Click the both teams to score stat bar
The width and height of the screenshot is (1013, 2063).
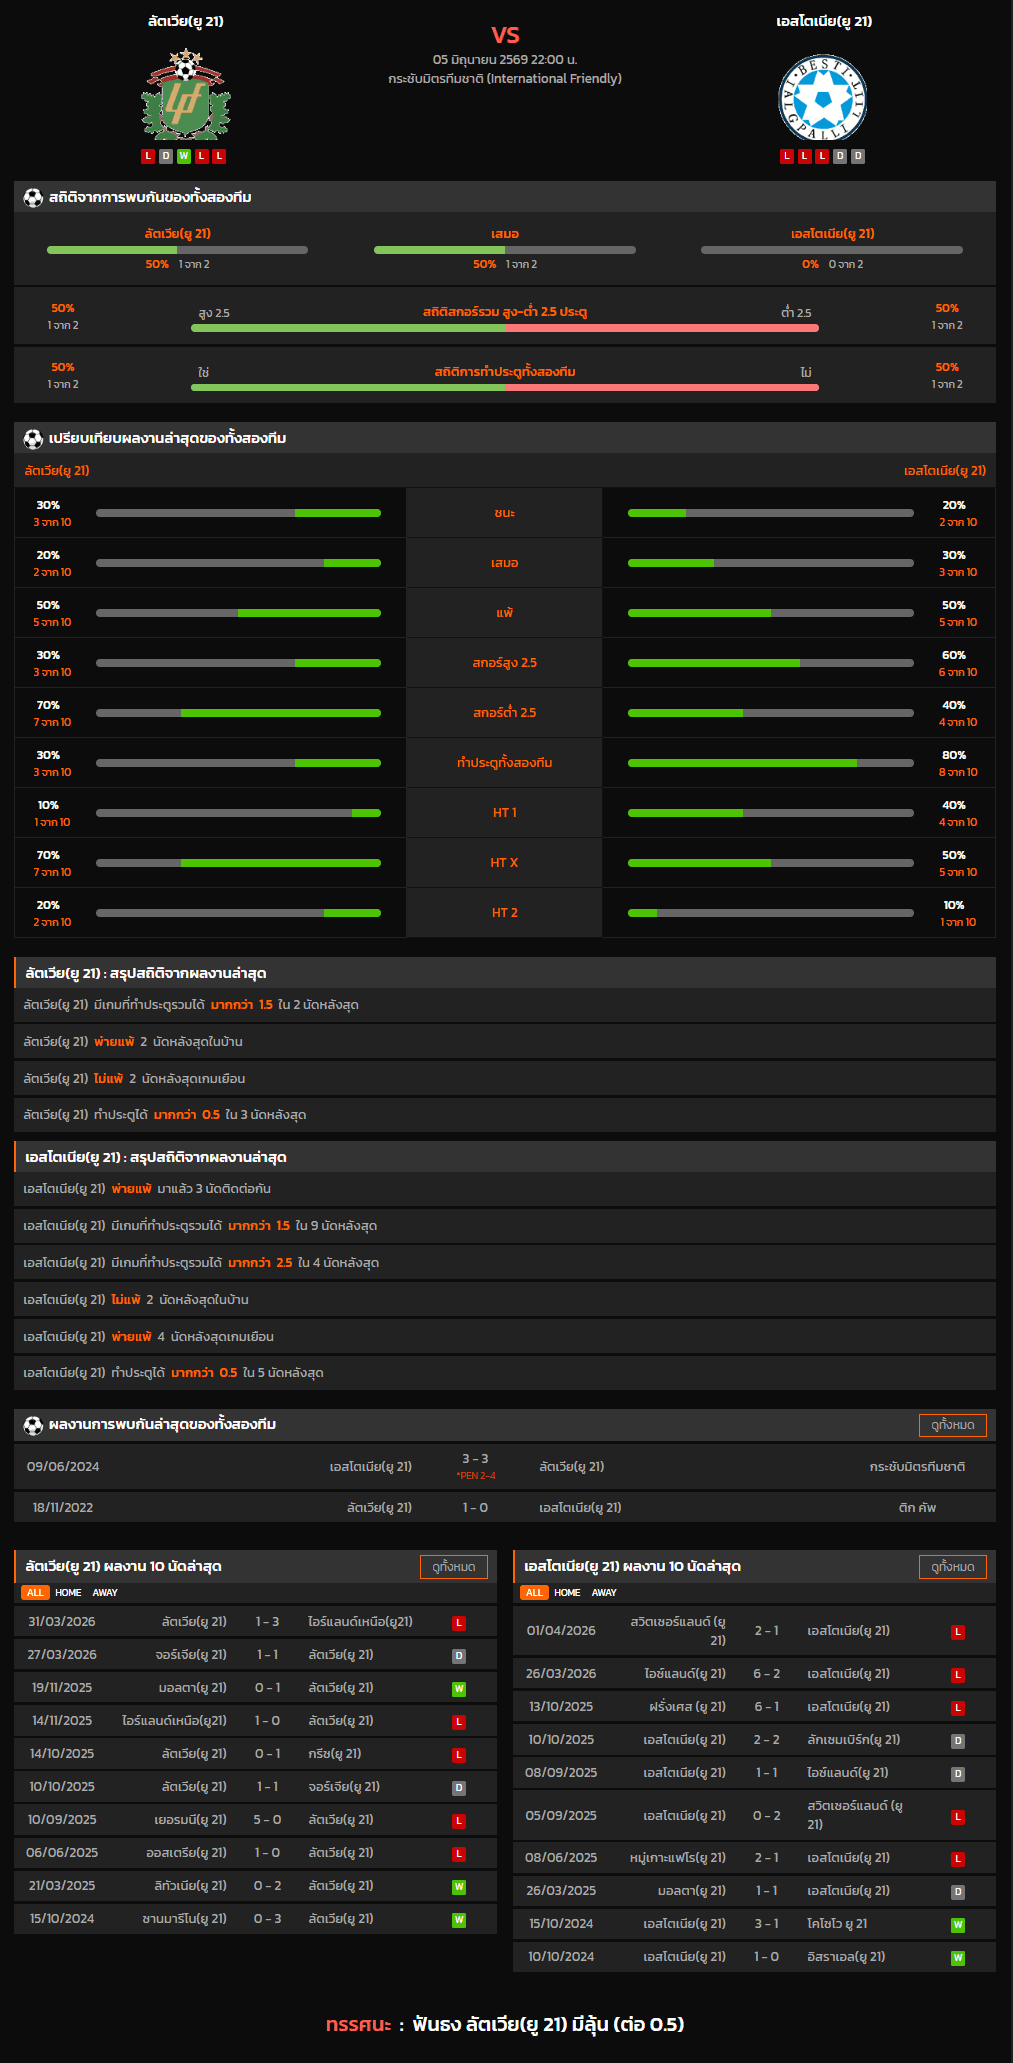tap(505, 387)
